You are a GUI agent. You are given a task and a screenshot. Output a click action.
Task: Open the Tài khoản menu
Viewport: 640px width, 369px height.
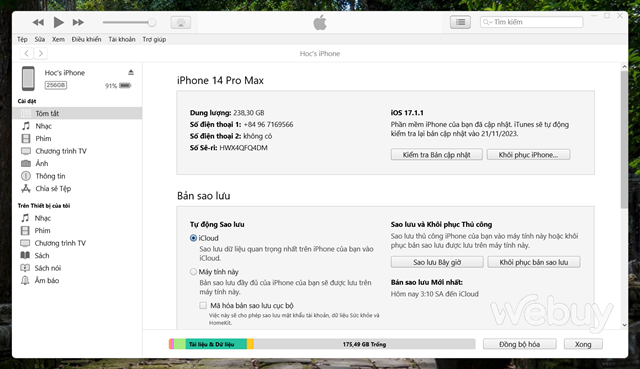(x=122, y=39)
